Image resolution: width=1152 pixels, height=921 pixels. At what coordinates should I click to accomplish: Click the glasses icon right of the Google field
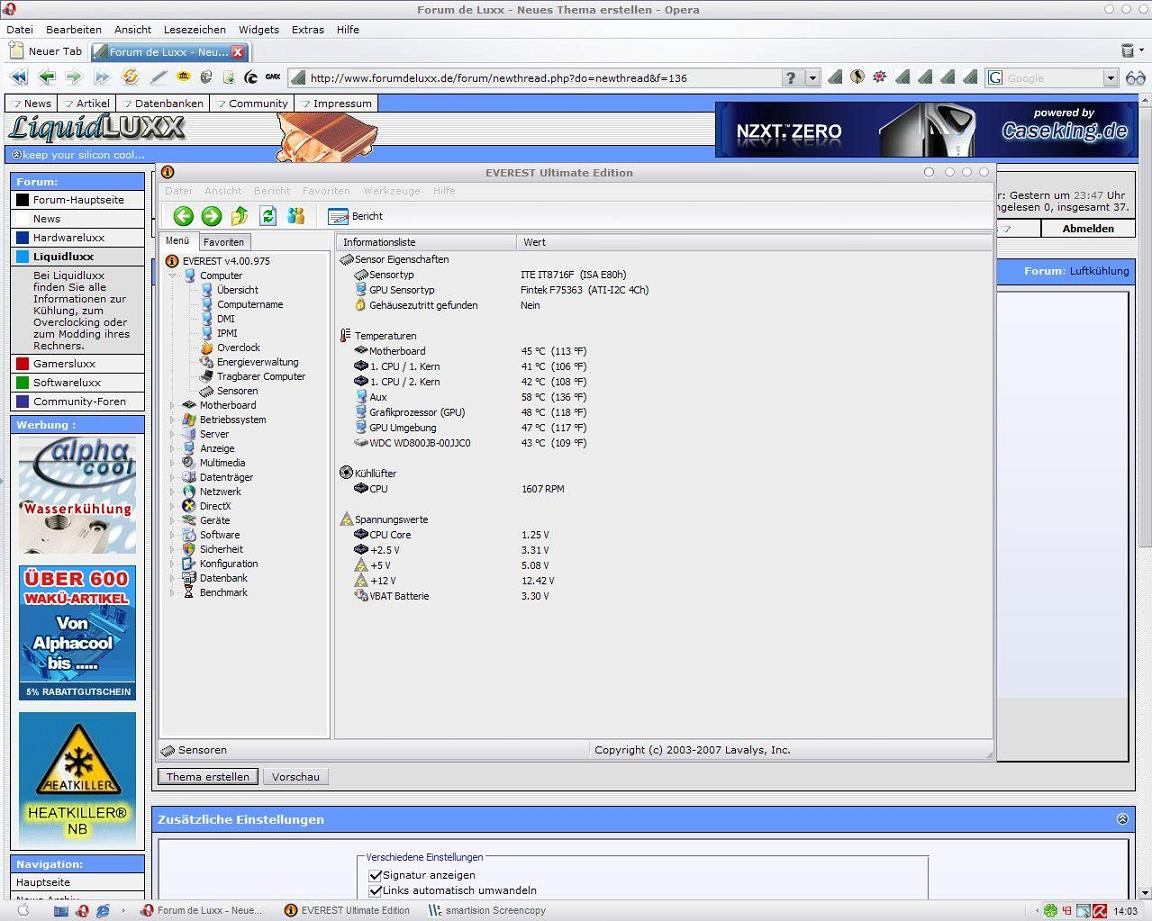click(1136, 78)
